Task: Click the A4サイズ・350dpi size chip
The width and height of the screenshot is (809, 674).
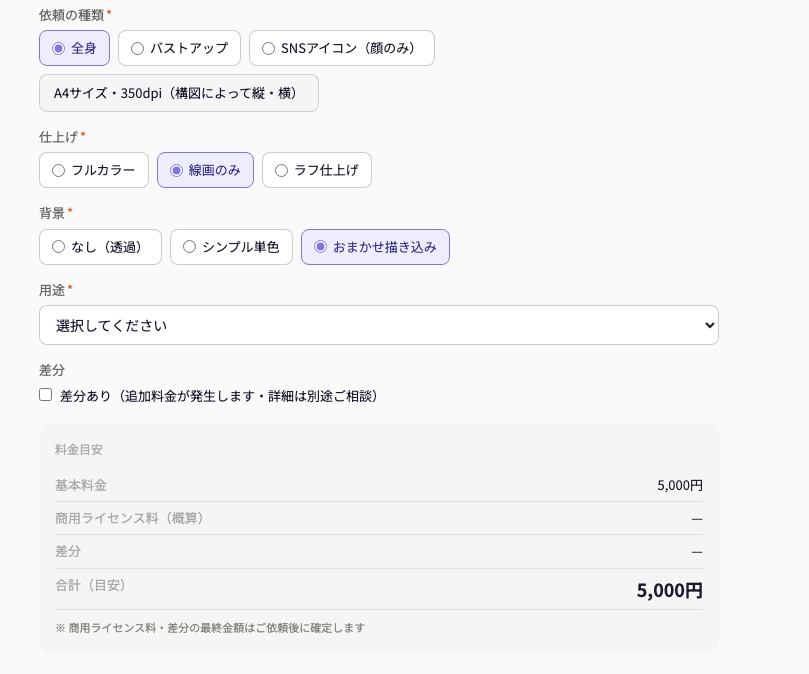Action: [x=178, y=93]
